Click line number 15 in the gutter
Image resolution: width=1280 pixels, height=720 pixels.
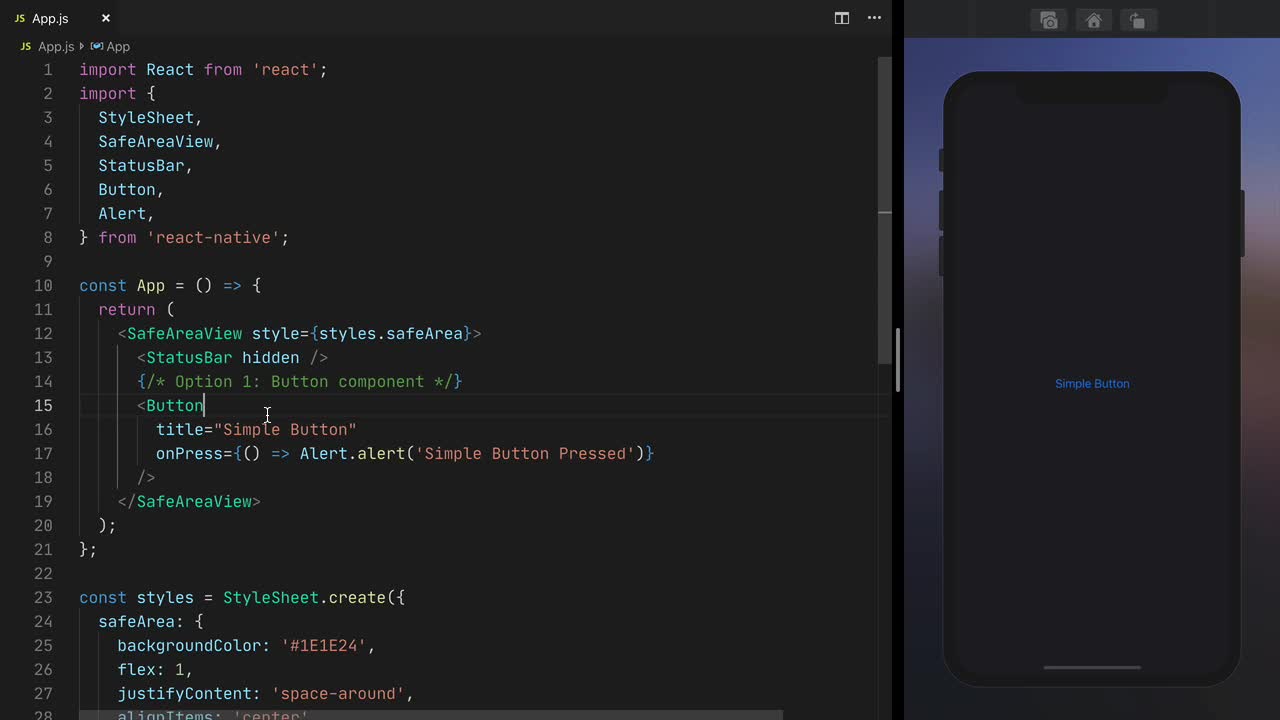tap(43, 405)
